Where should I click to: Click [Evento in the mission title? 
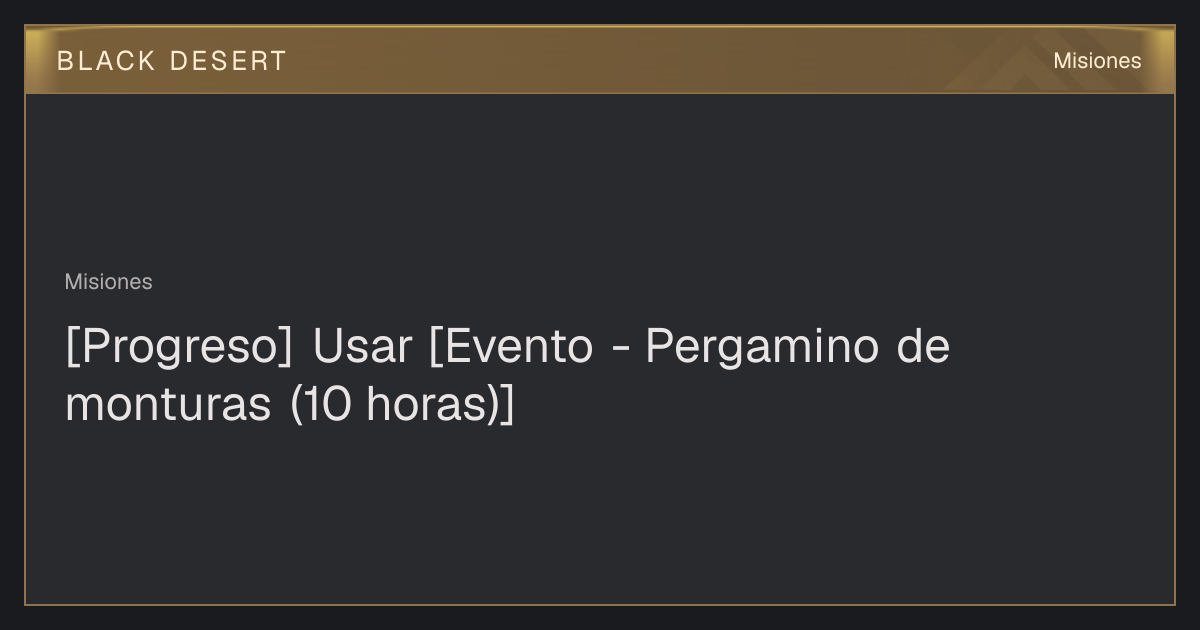coord(511,347)
